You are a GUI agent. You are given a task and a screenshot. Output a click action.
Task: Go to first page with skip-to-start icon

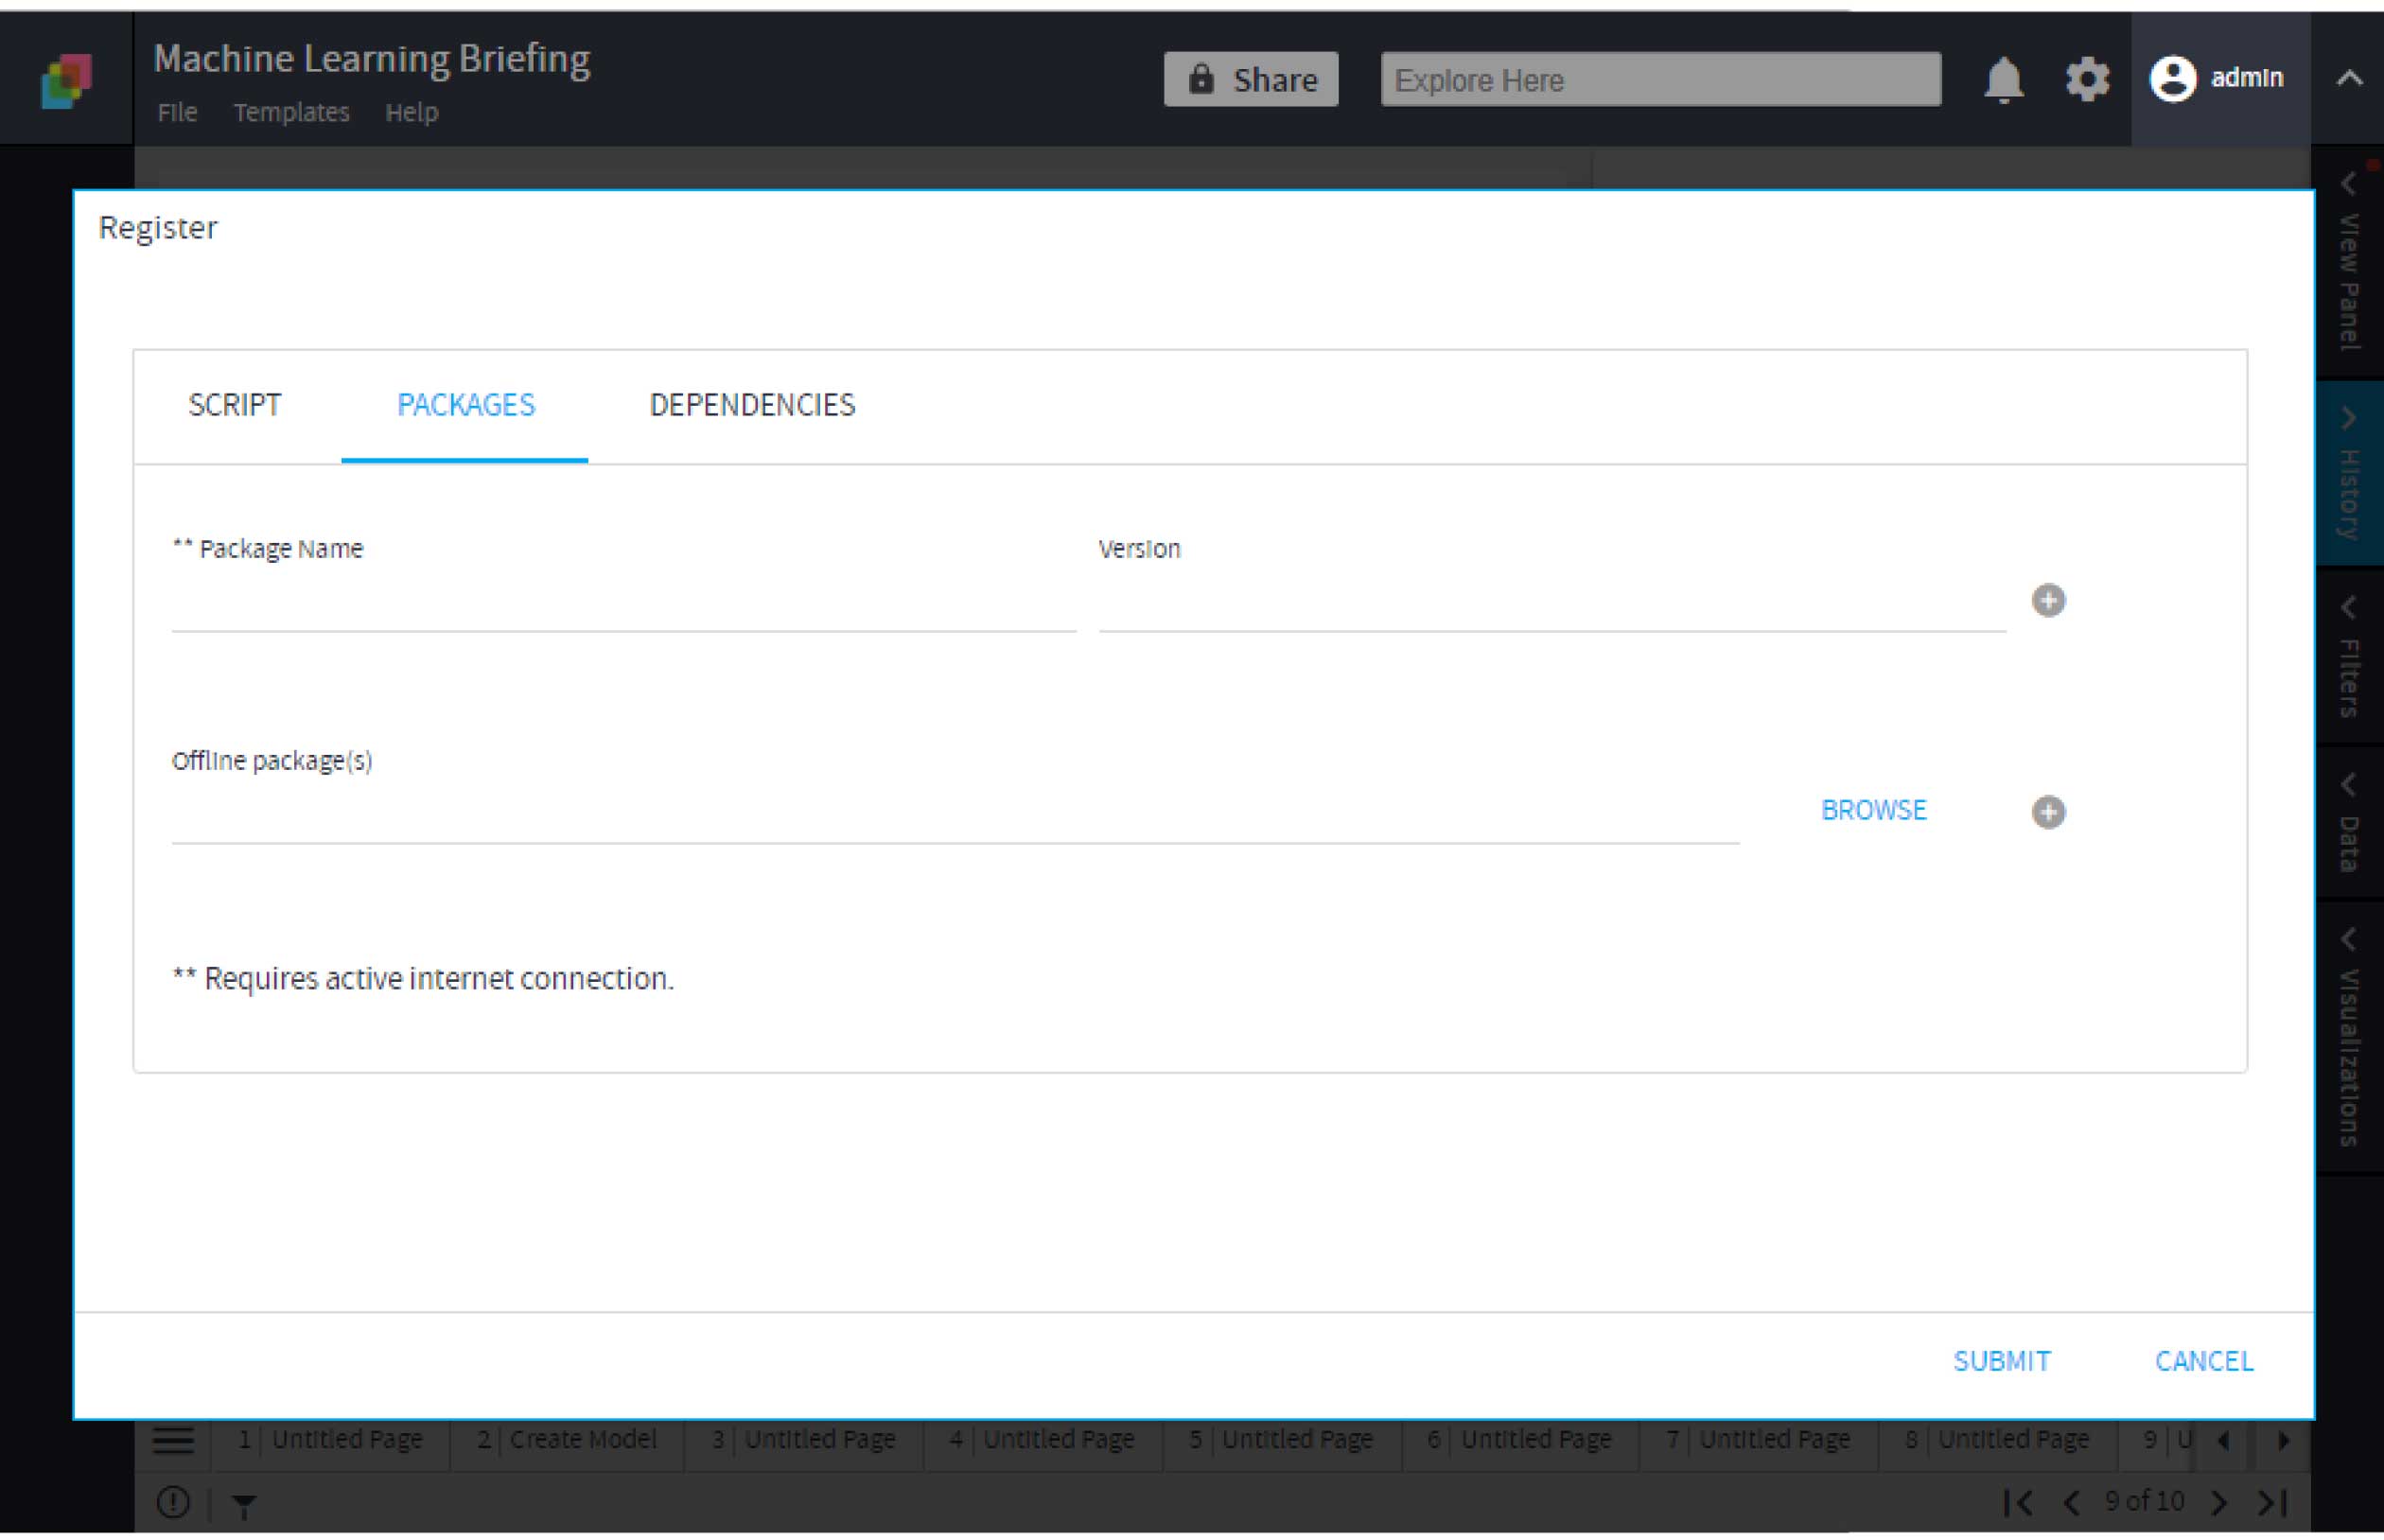click(x=2018, y=1501)
